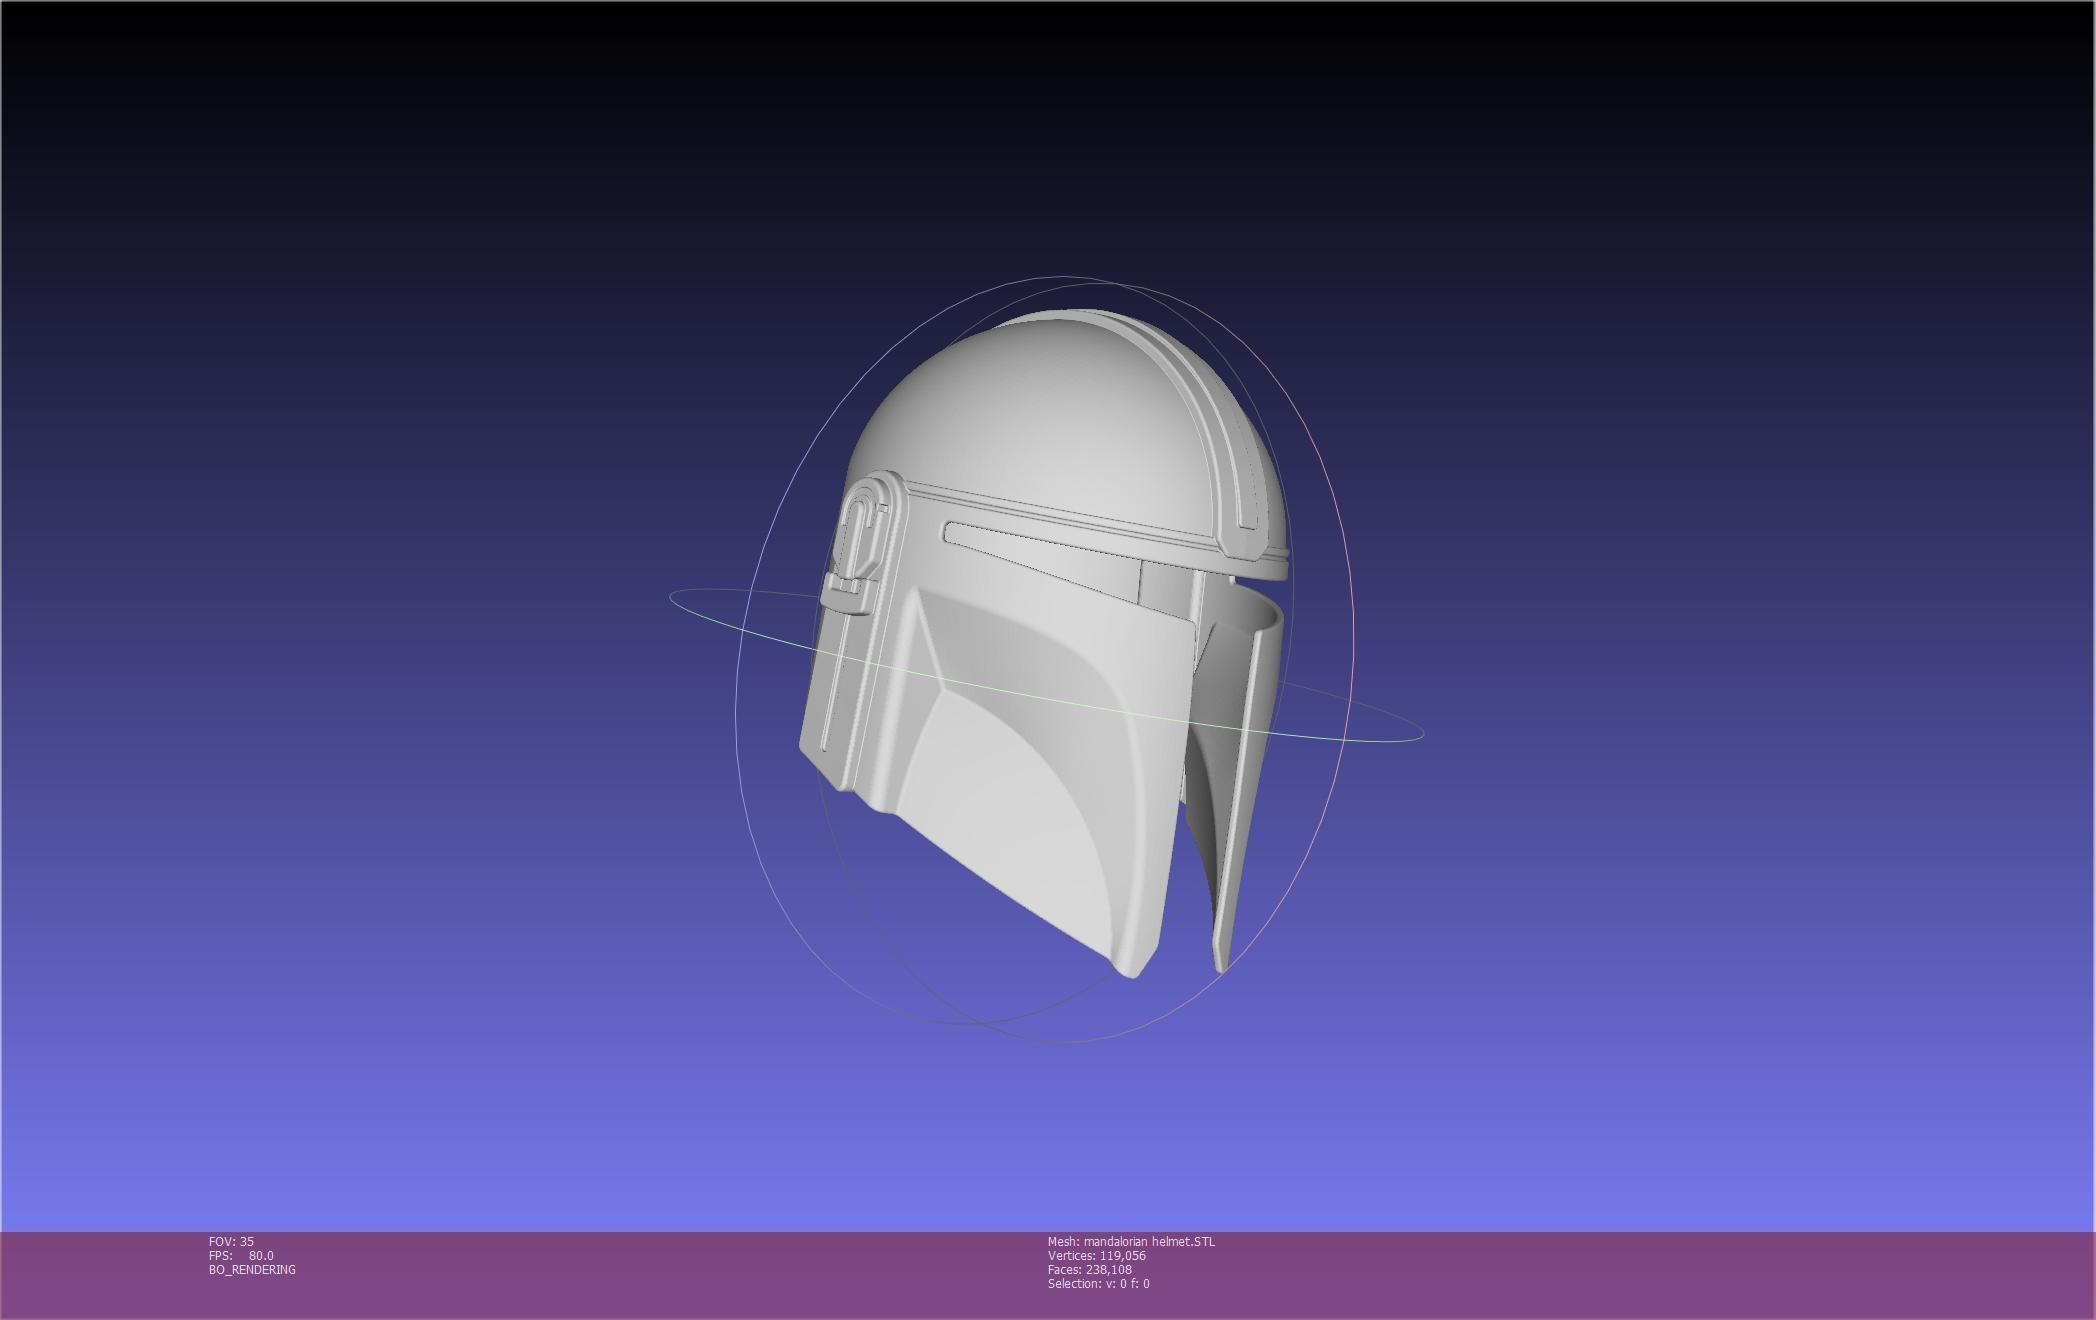Click the Selection: v: 0 f: 0 text
This screenshot has width=2096, height=1320.
tap(1098, 1283)
